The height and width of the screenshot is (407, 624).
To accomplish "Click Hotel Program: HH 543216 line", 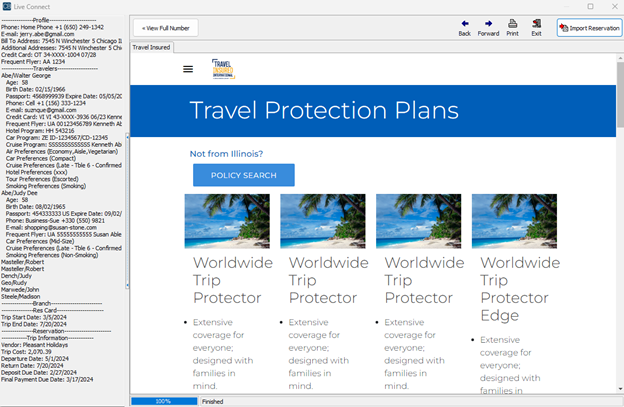I will tap(40, 131).
